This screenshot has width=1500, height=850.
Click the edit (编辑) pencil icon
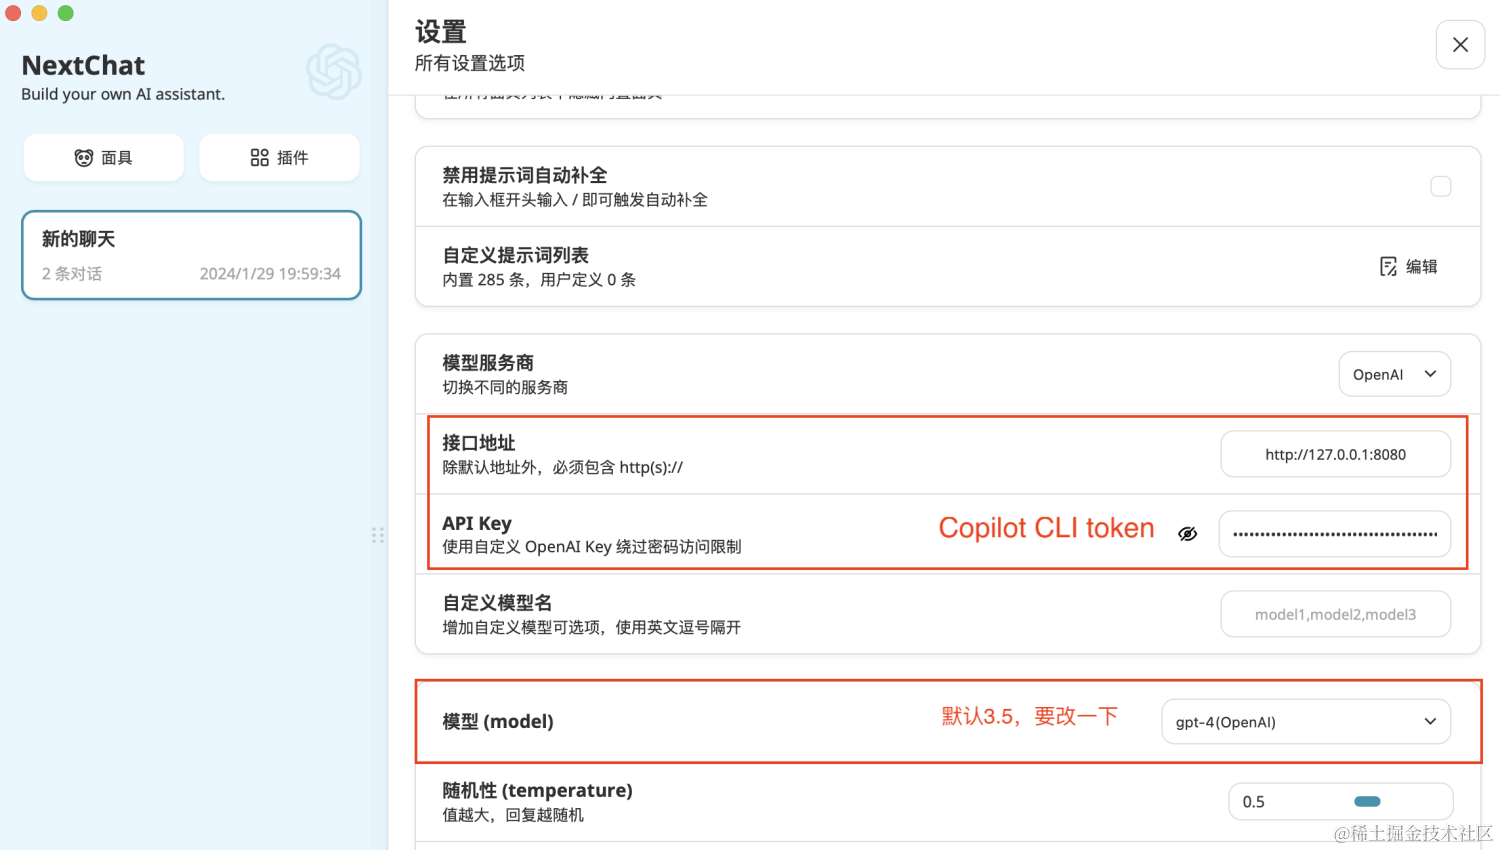pyautogui.click(x=1388, y=266)
